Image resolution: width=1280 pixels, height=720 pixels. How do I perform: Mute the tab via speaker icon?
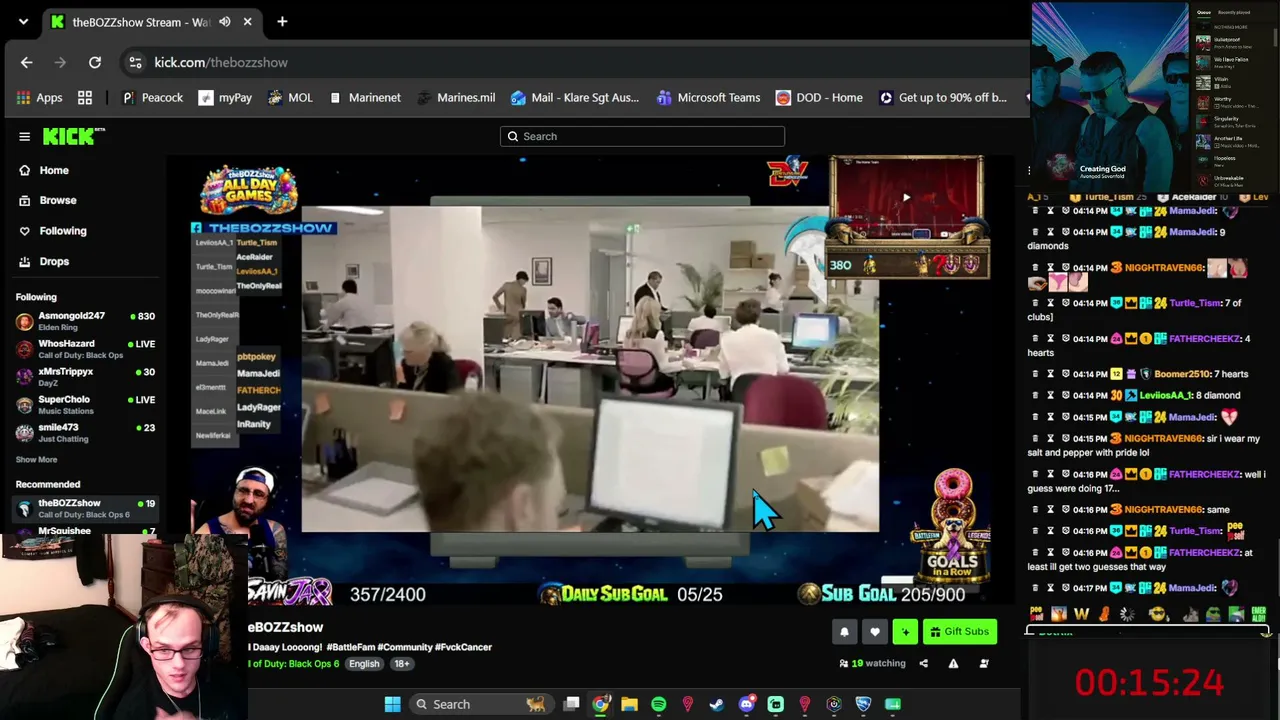tap(225, 21)
